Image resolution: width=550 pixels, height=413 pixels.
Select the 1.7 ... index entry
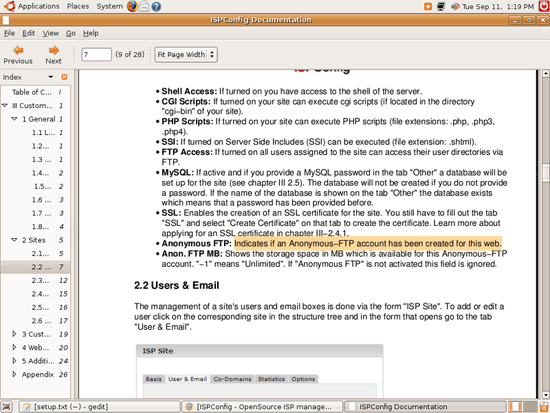(x=35, y=213)
